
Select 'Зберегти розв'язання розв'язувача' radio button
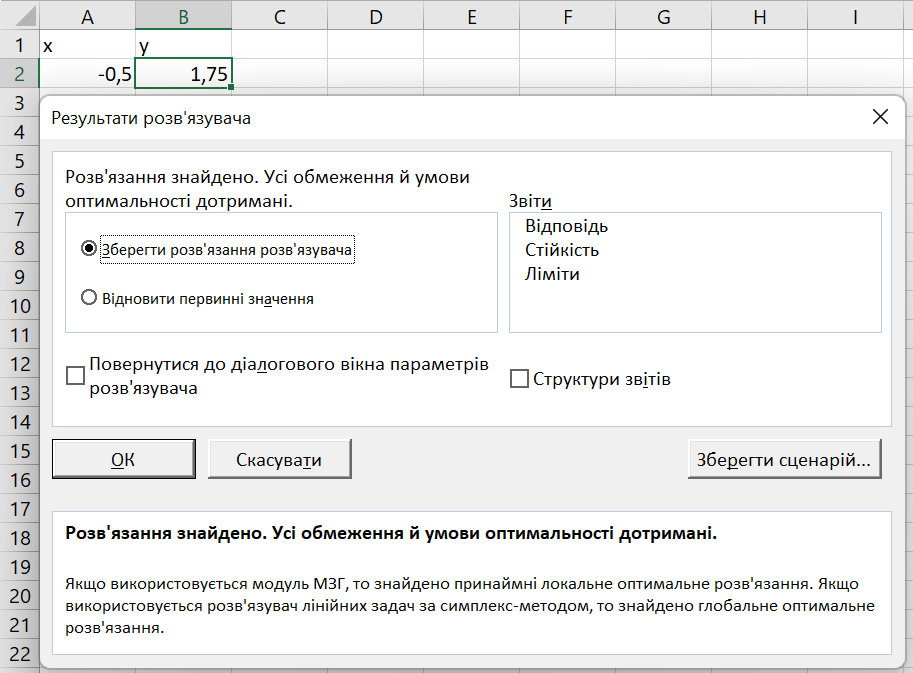[89, 249]
